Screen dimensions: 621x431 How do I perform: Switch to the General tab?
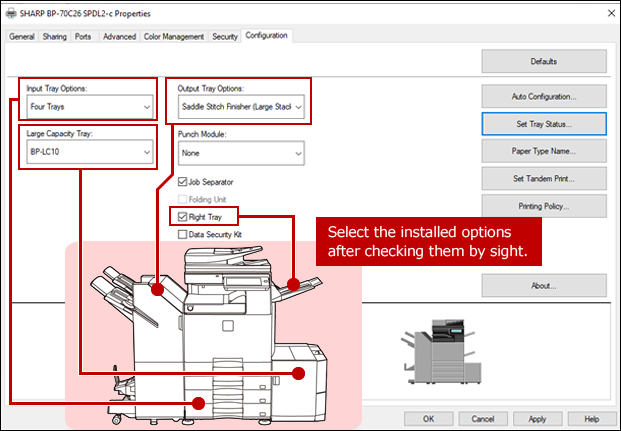(22, 37)
